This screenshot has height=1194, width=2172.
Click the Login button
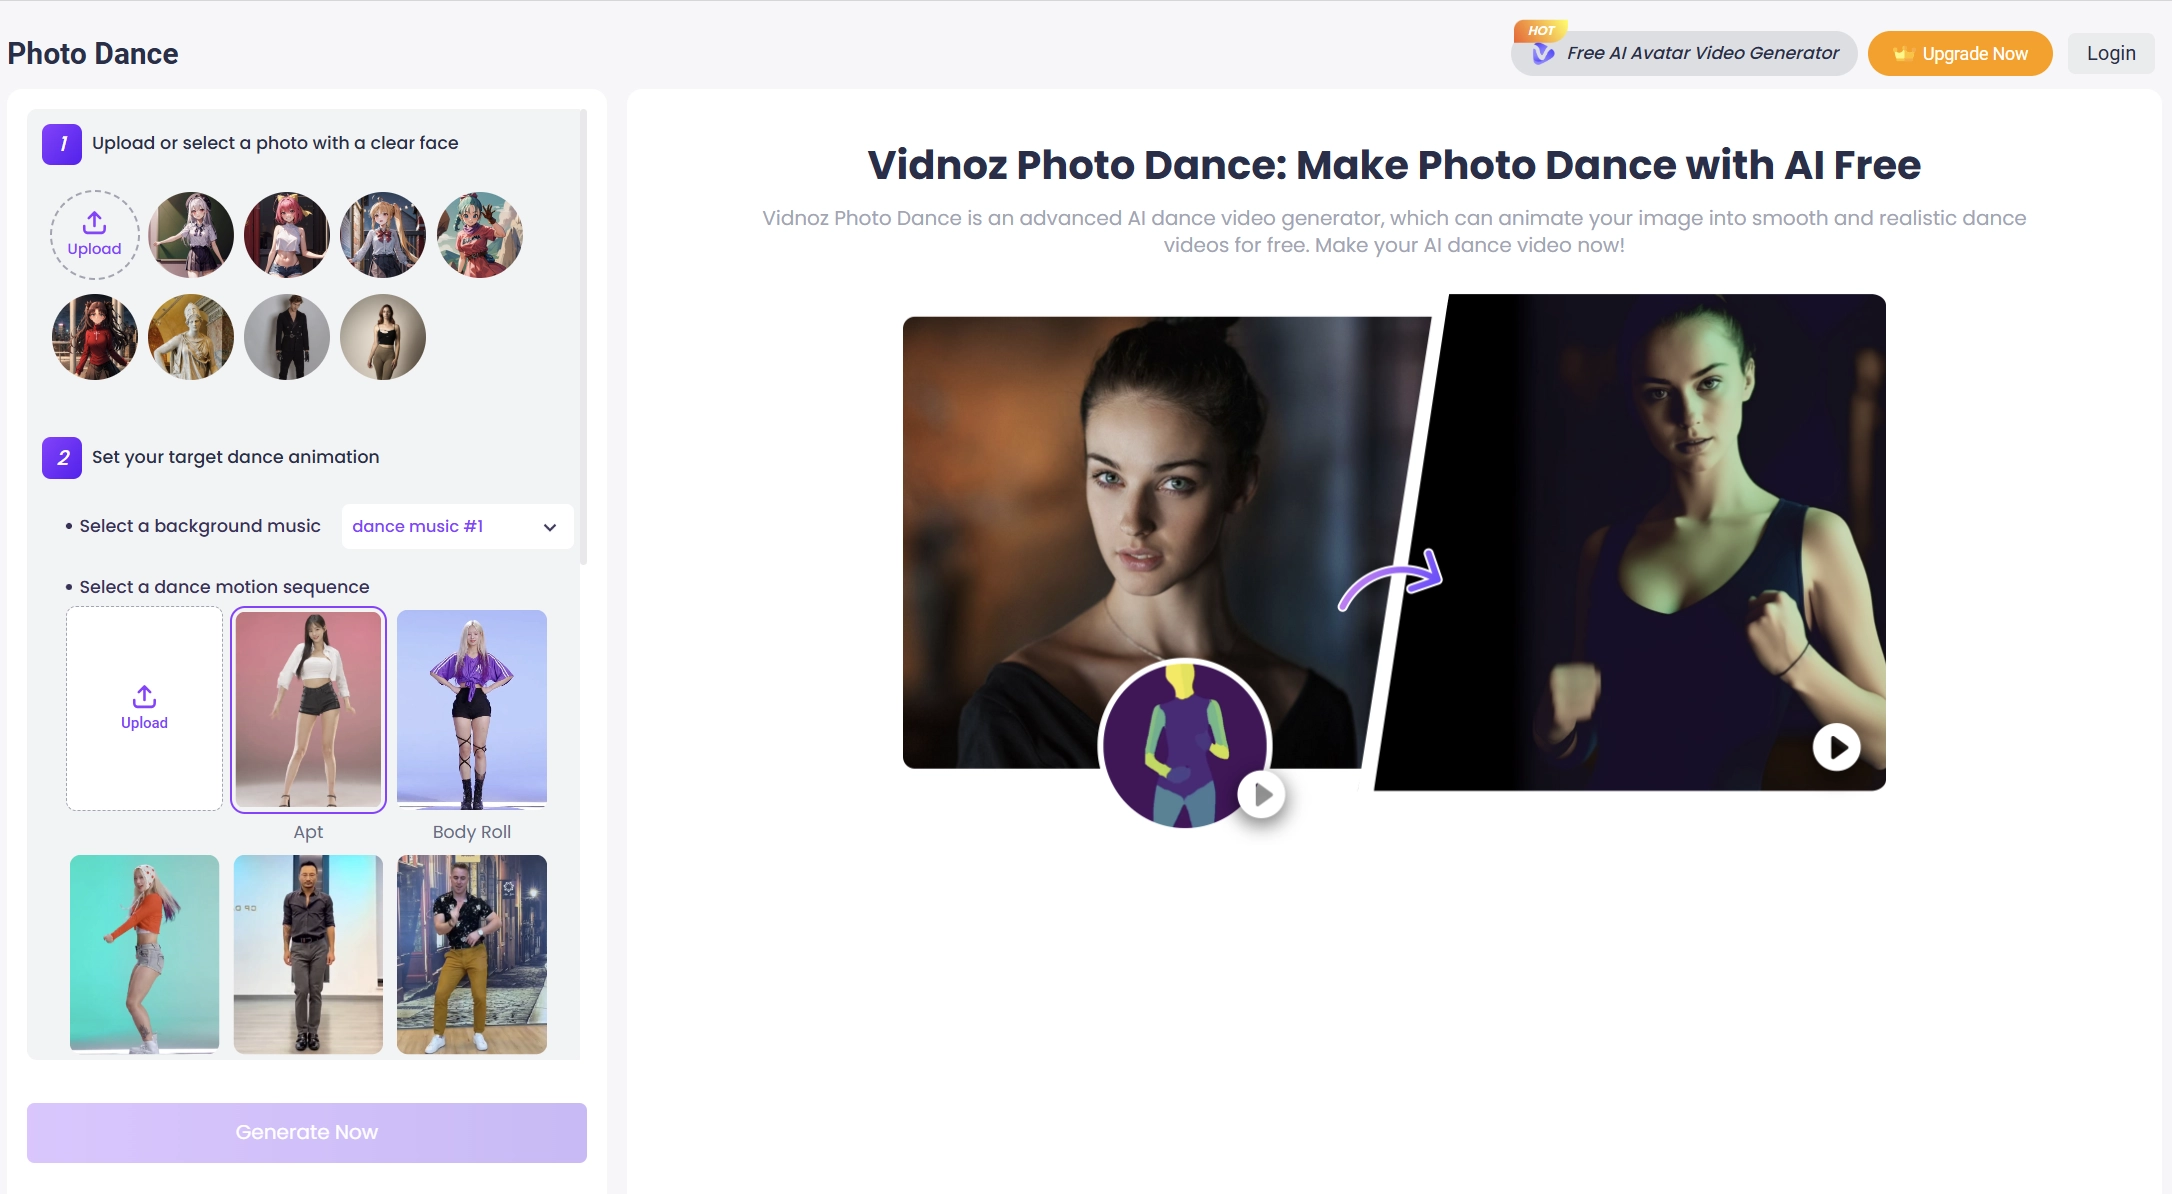click(x=2110, y=53)
